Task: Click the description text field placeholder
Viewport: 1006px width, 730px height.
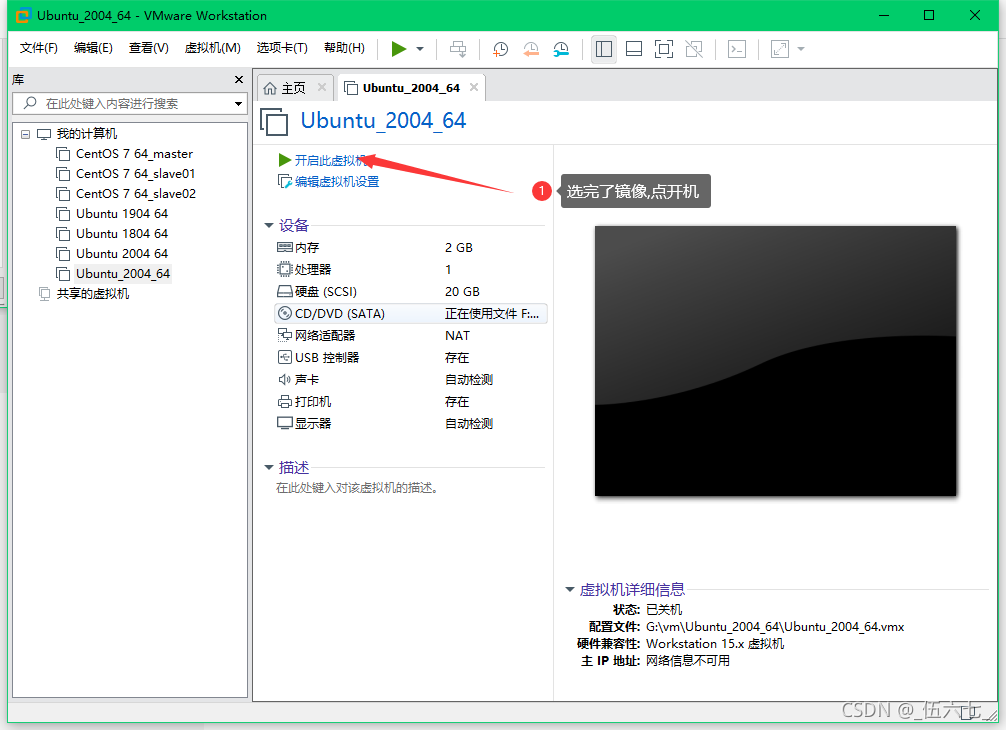Action: tap(357, 488)
